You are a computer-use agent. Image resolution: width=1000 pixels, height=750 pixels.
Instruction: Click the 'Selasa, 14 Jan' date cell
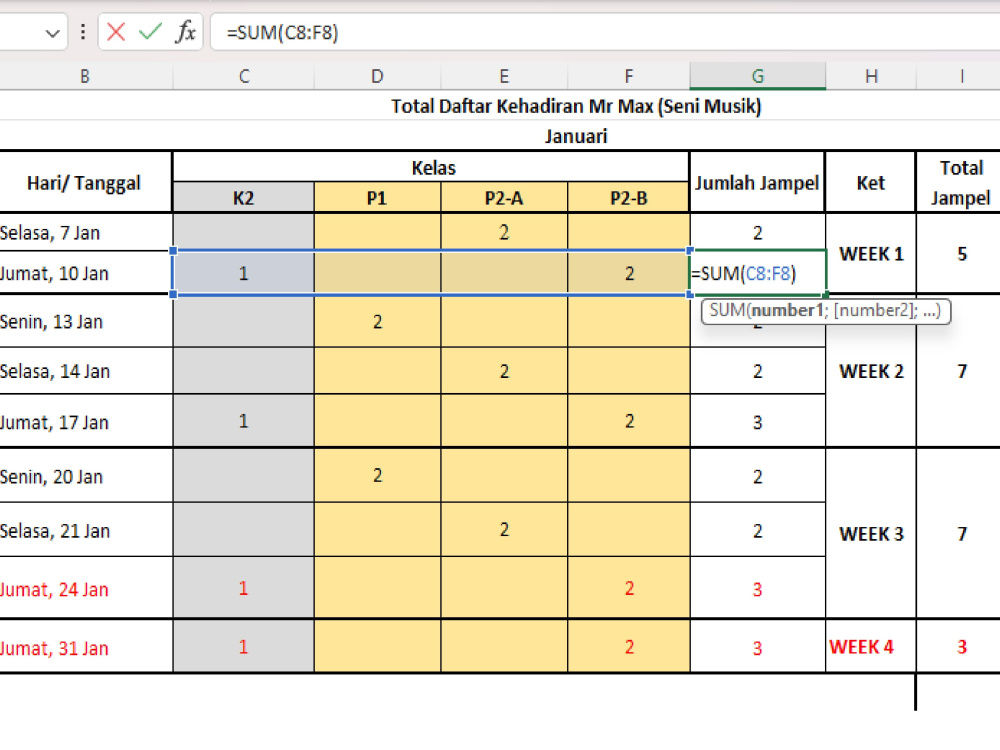pyautogui.click(x=85, y=371)
